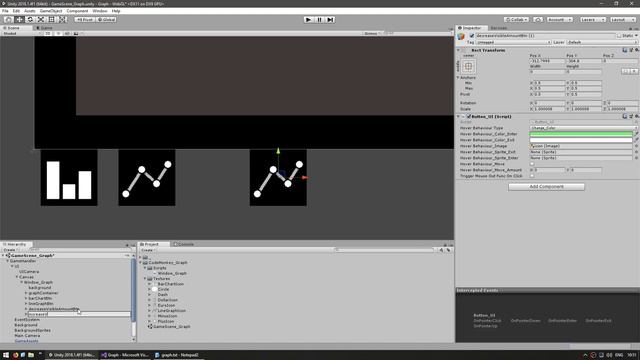
Task: Expand graphContainer in Hierarchy
Action: 26,293
